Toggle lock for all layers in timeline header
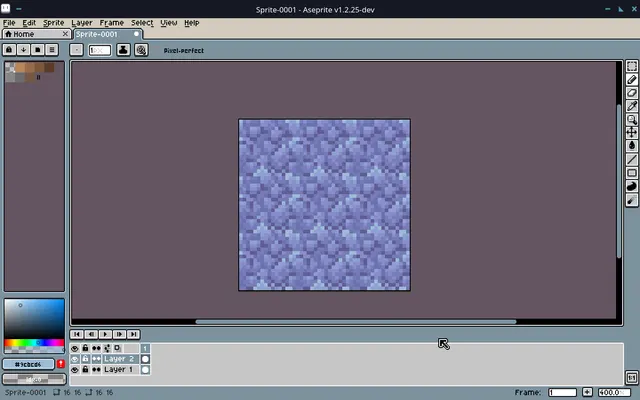 (x=85, y=348)
